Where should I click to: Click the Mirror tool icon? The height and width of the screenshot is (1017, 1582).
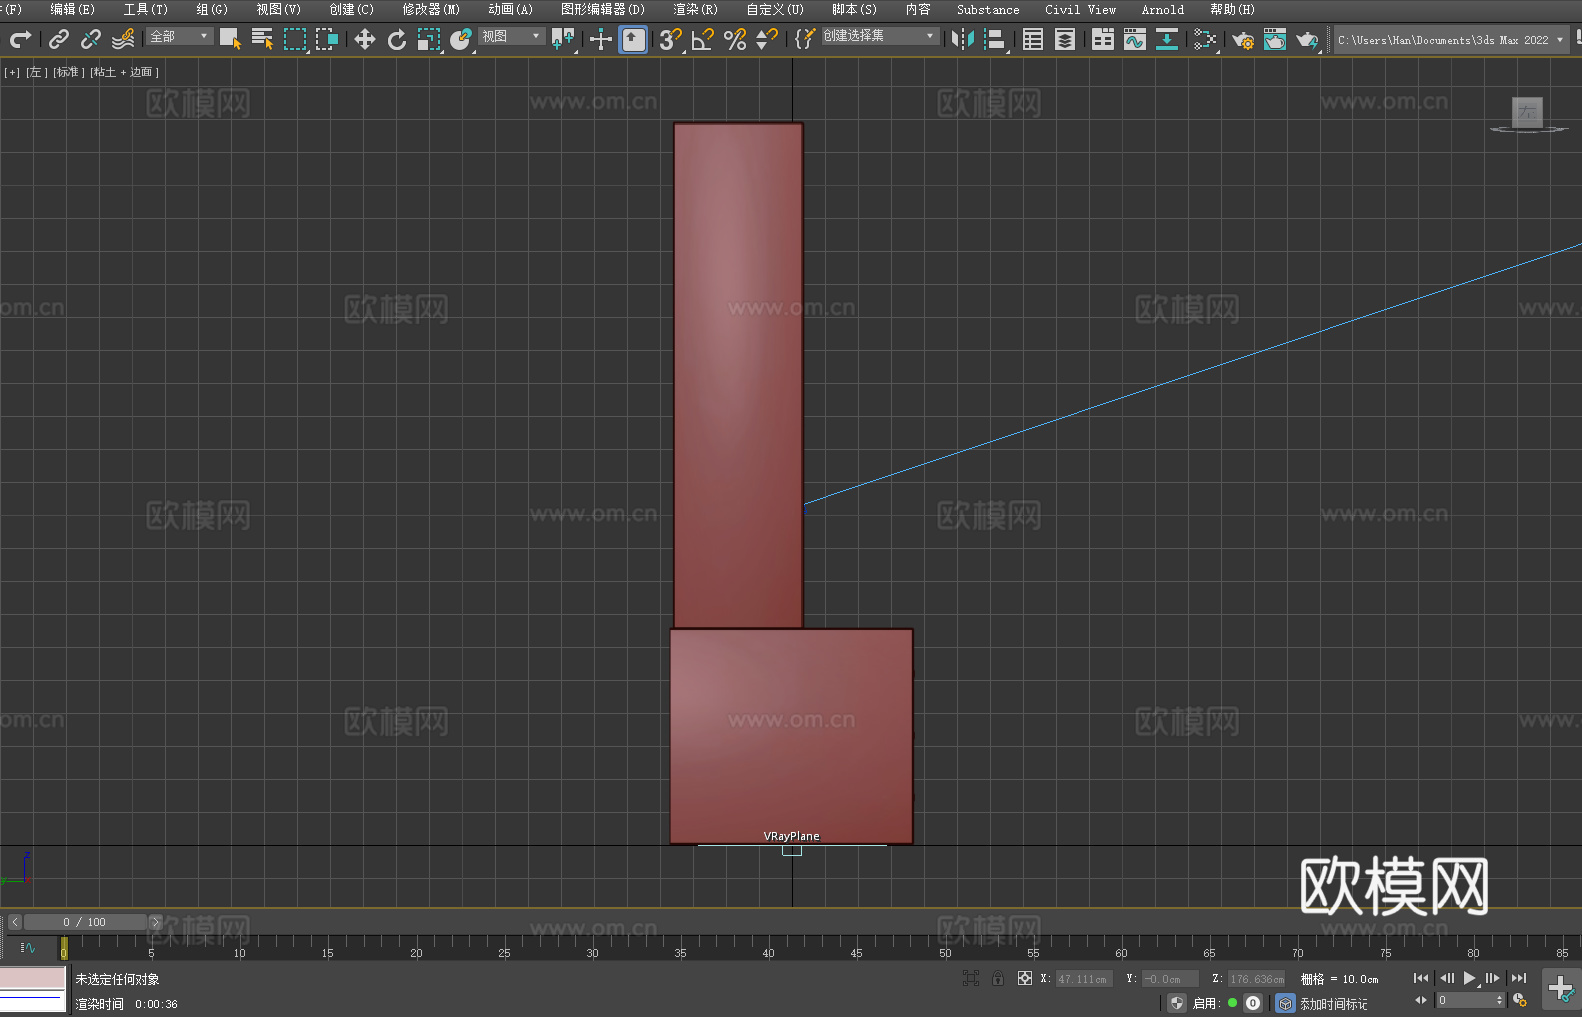tap(963, 39)
